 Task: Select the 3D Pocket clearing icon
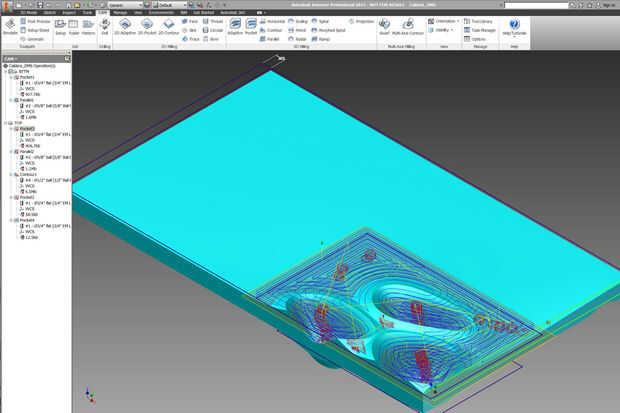coord(251,25)
